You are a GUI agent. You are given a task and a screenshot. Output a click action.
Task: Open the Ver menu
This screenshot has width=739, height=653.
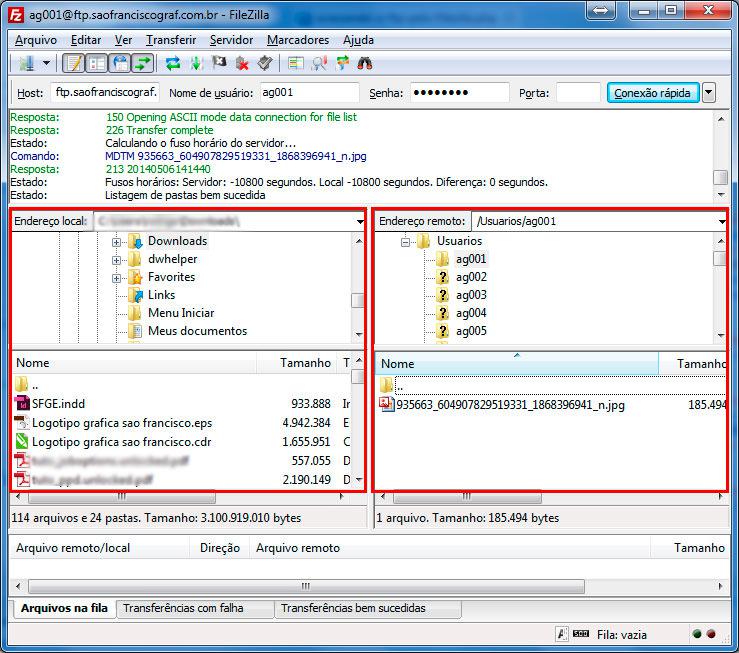point(123,40)
